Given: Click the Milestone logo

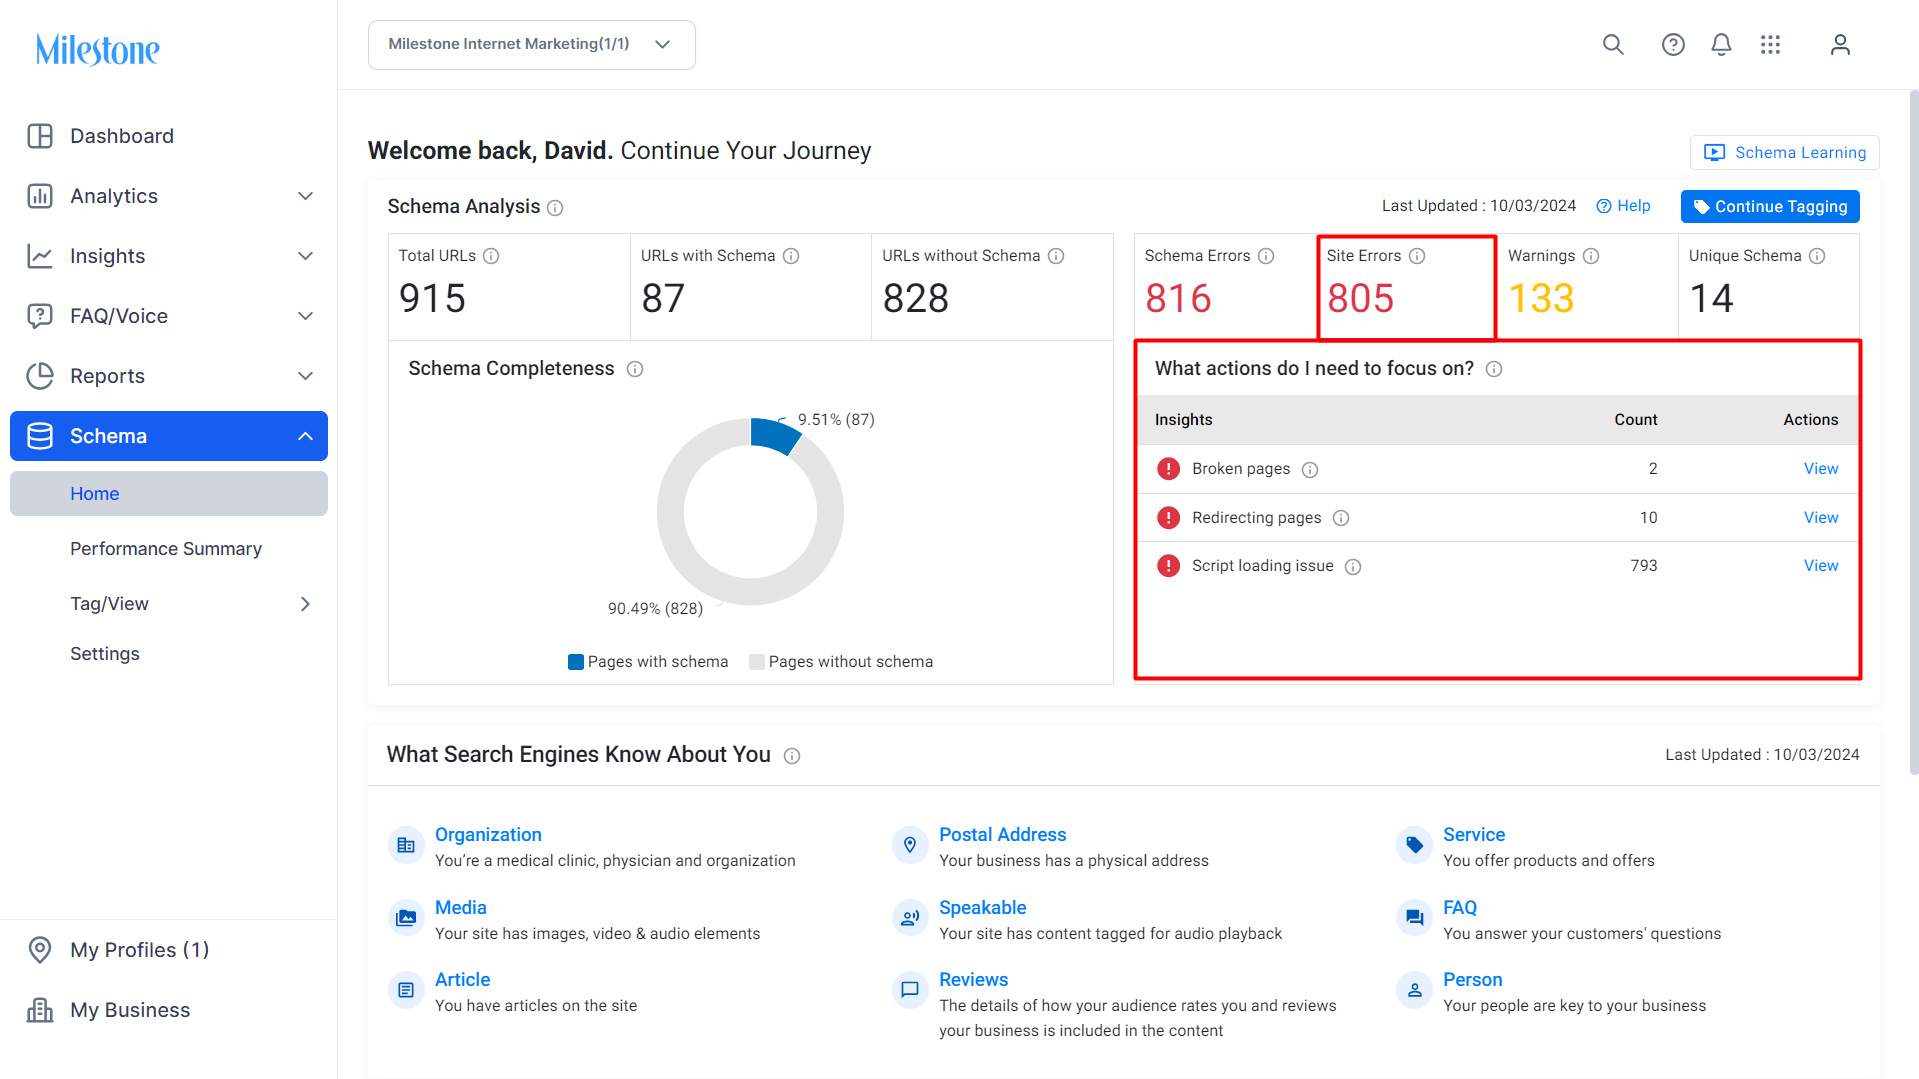Looking at the screenshot, I should 97,49.
